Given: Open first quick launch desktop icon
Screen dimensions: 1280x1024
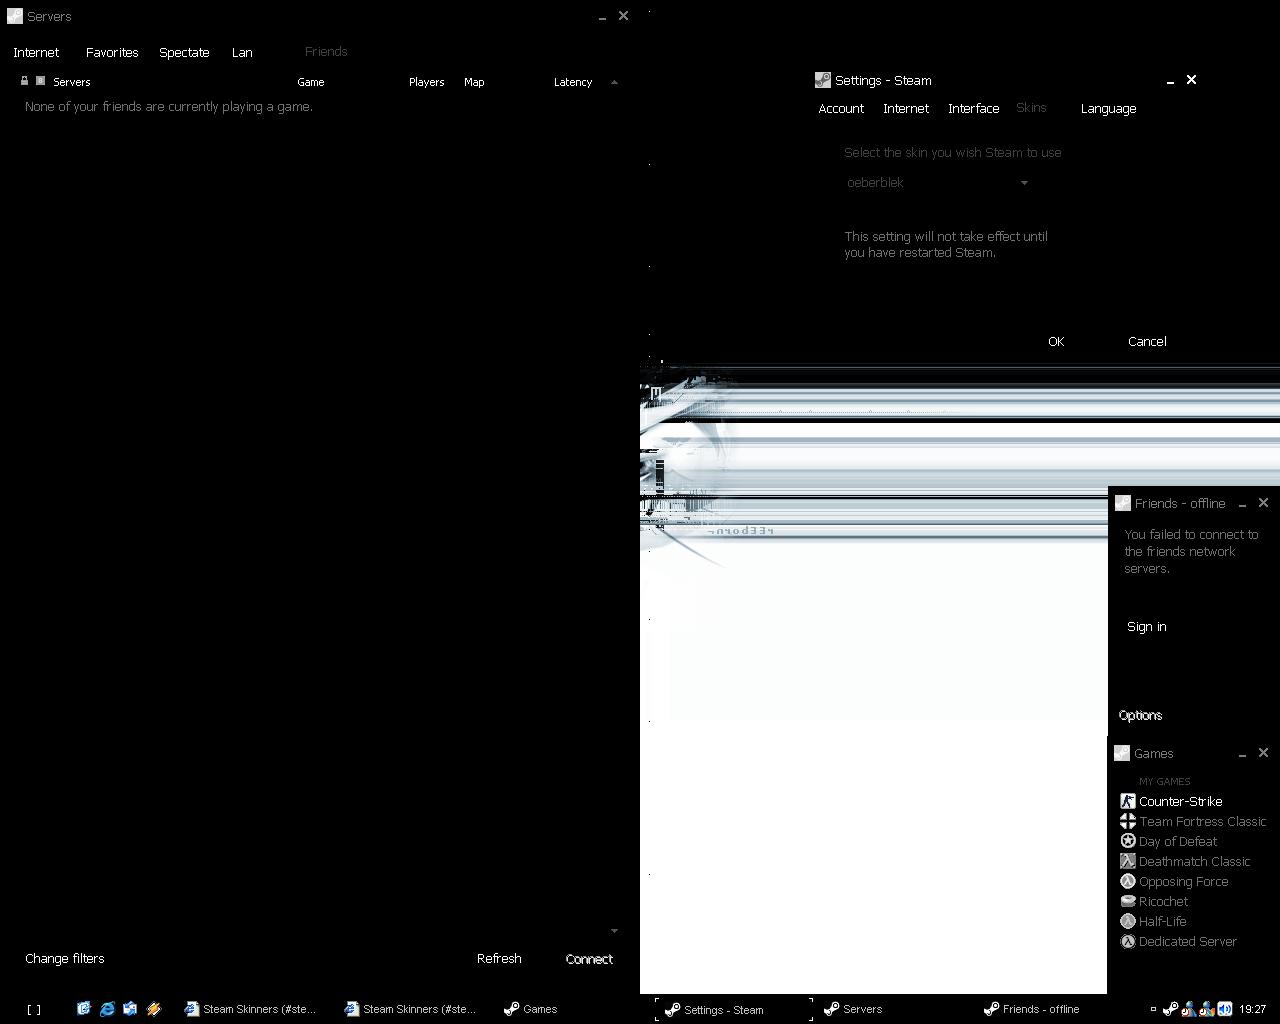Looking at the screenshot, I should [x=84, y=1009].
